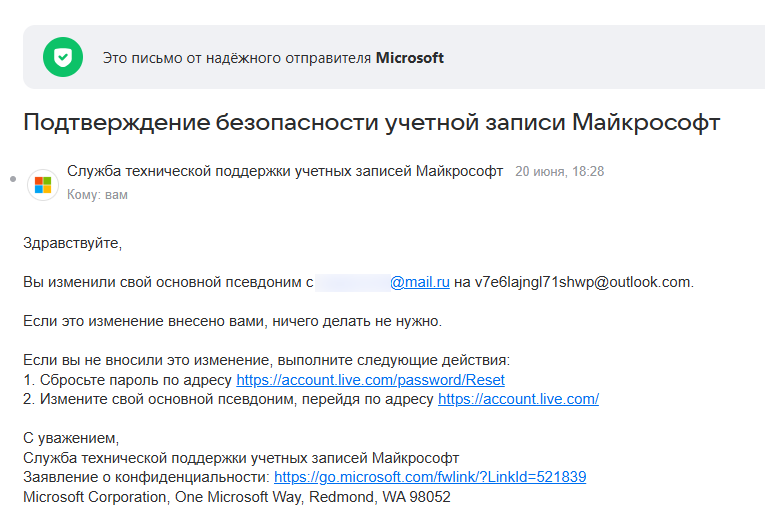765x521 pixels.
Task: Open the go.microsoft.com privacy statement link
Action: tap(430, 477)
